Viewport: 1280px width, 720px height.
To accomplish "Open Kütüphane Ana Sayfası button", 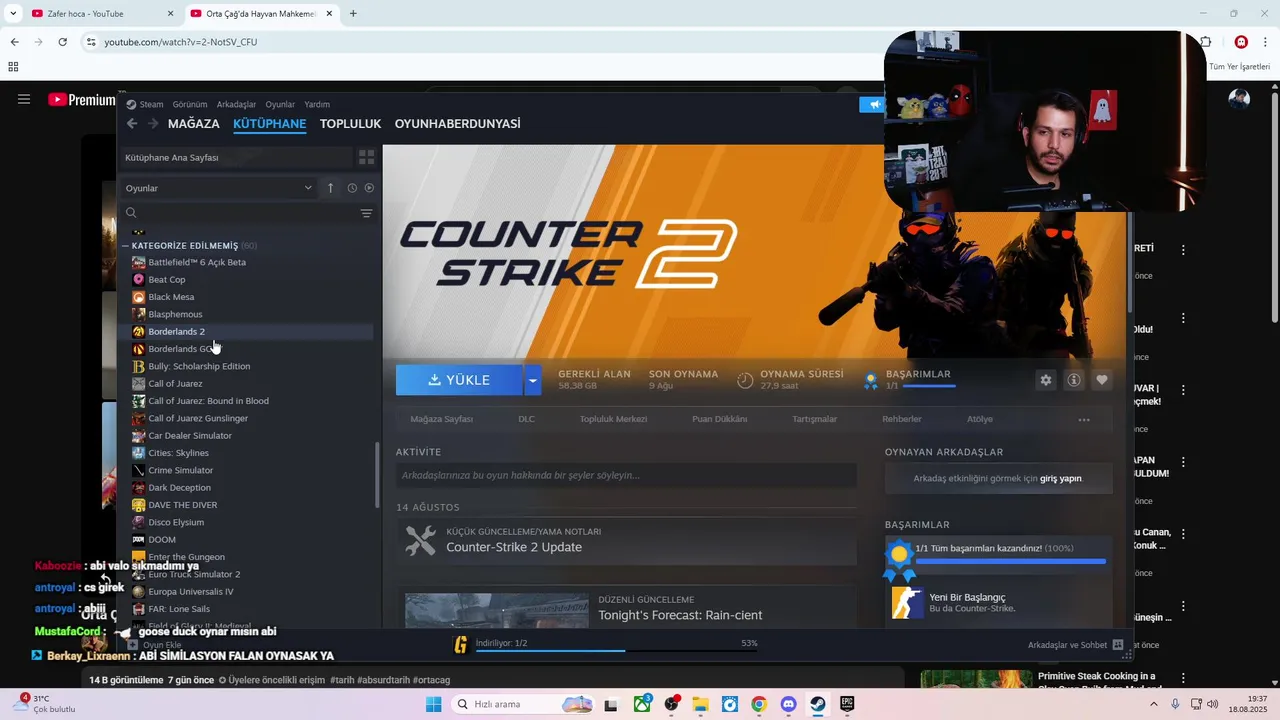I will pyautogui.click(x=235, y=158).
